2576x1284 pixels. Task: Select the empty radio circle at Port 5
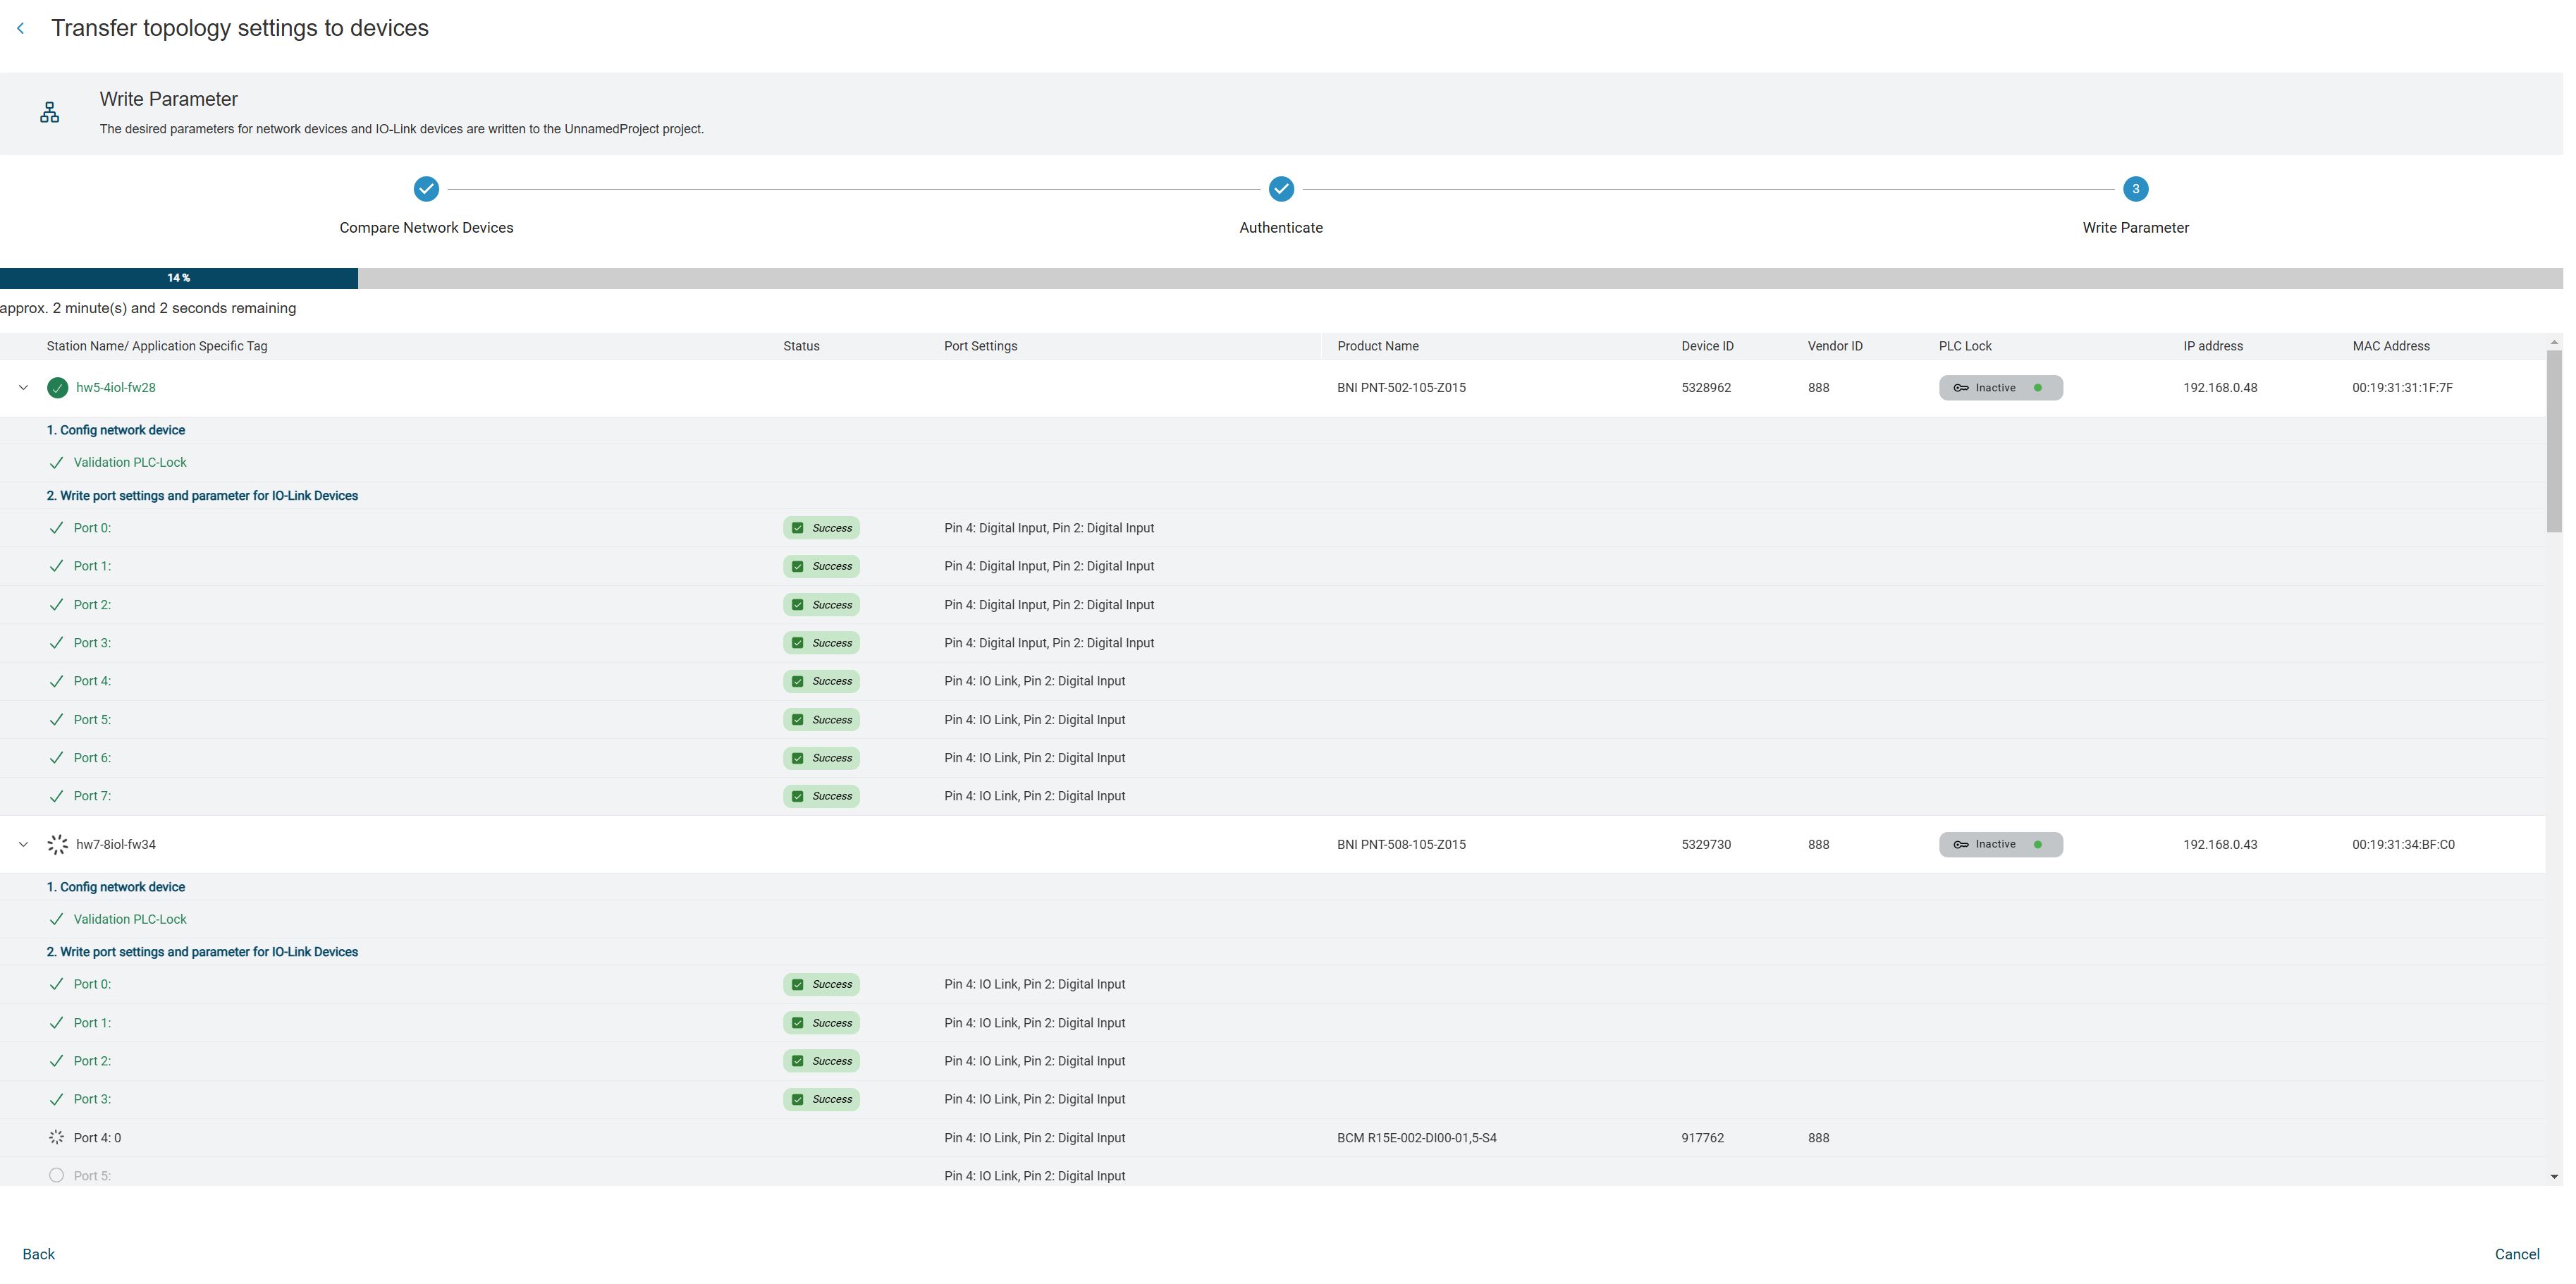pos(57,1176)
